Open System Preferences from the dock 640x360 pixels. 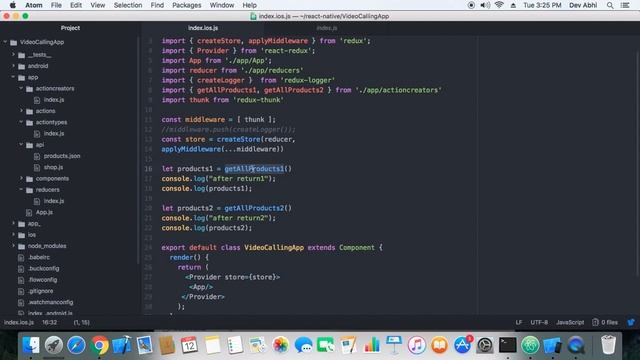tap(485, 345)
